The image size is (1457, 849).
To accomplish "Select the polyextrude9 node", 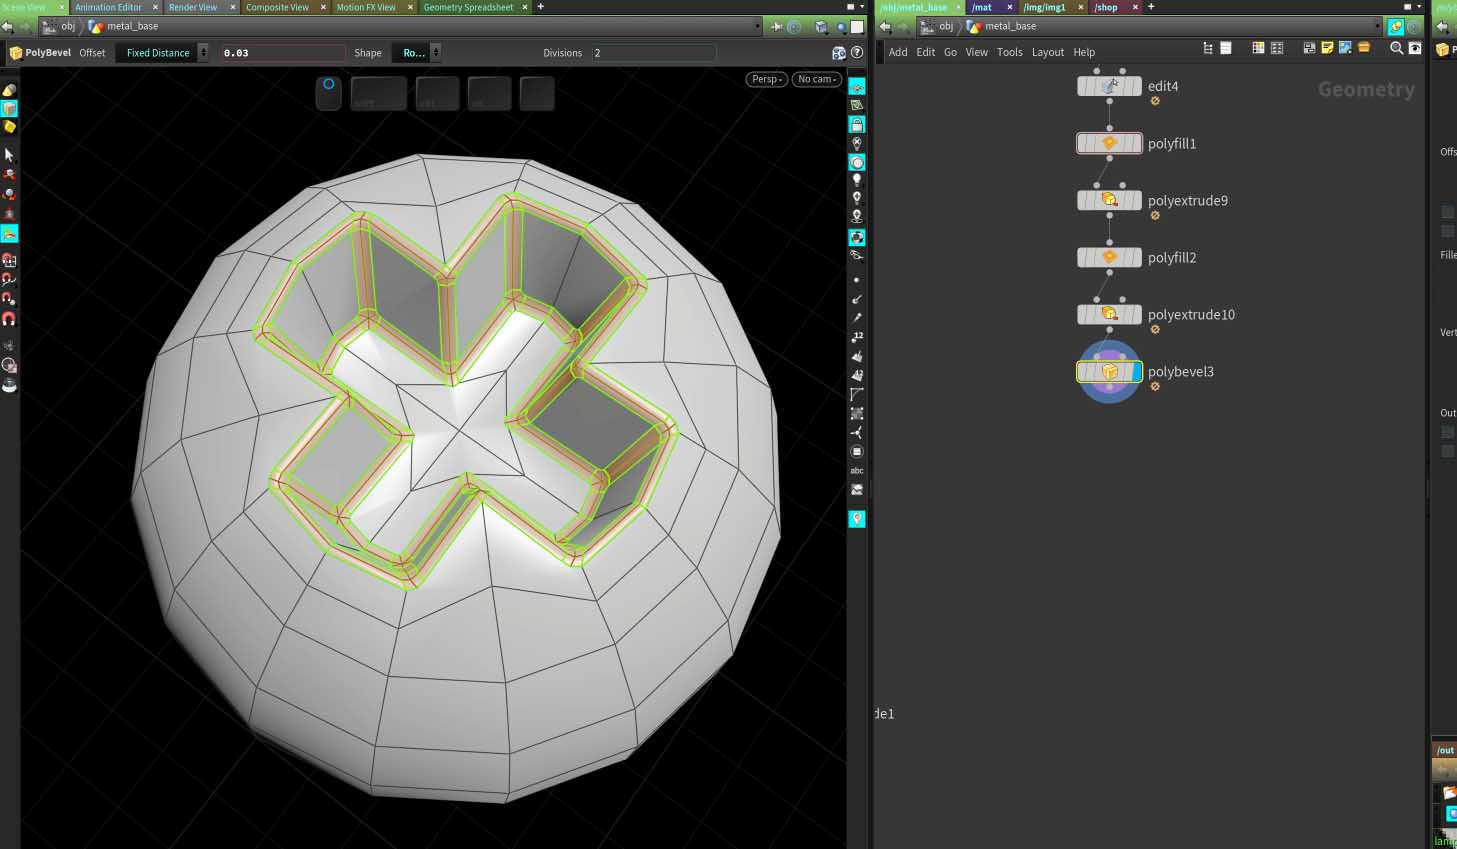I will (x=1109, y=201).
